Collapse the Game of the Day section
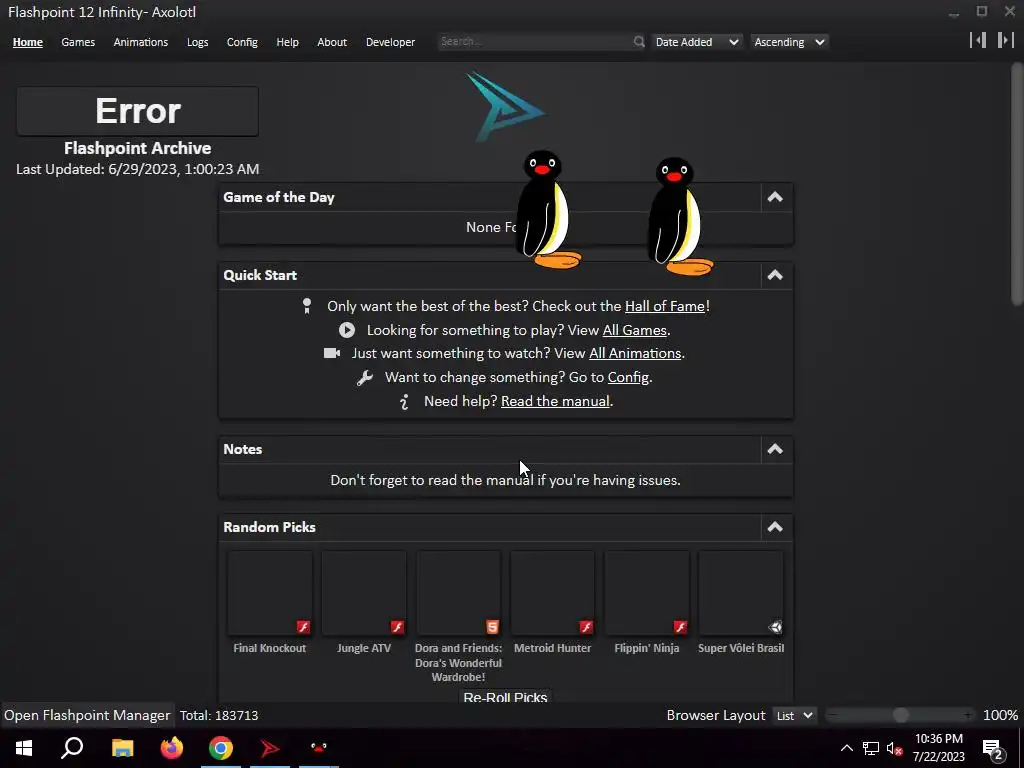Viewport: 1024px width, 768px height. (x=775, y=197)
